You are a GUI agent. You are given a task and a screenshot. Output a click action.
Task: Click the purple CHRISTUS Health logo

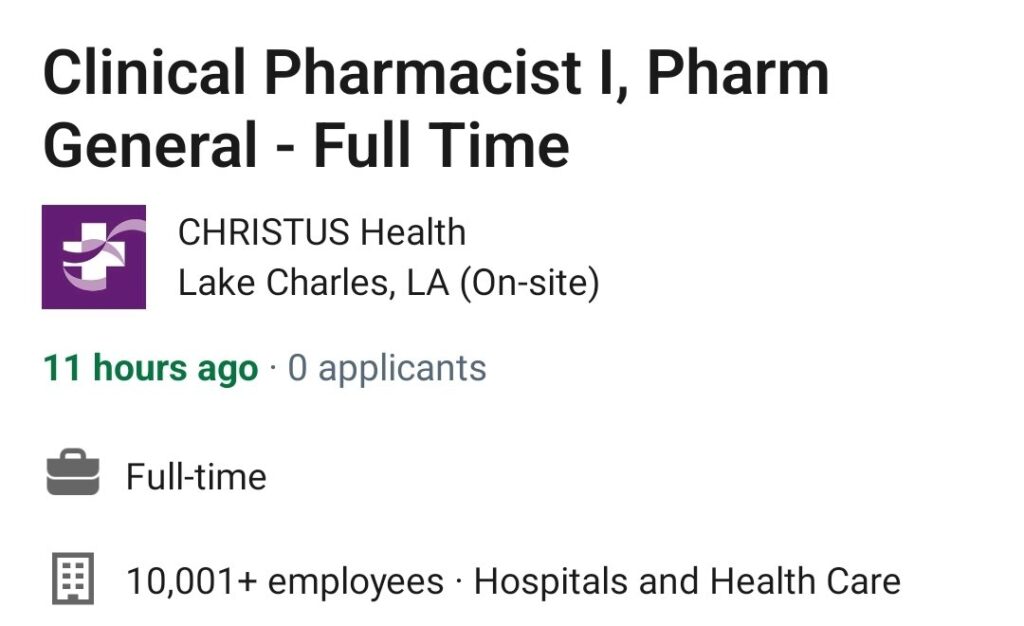pos(94,257)
